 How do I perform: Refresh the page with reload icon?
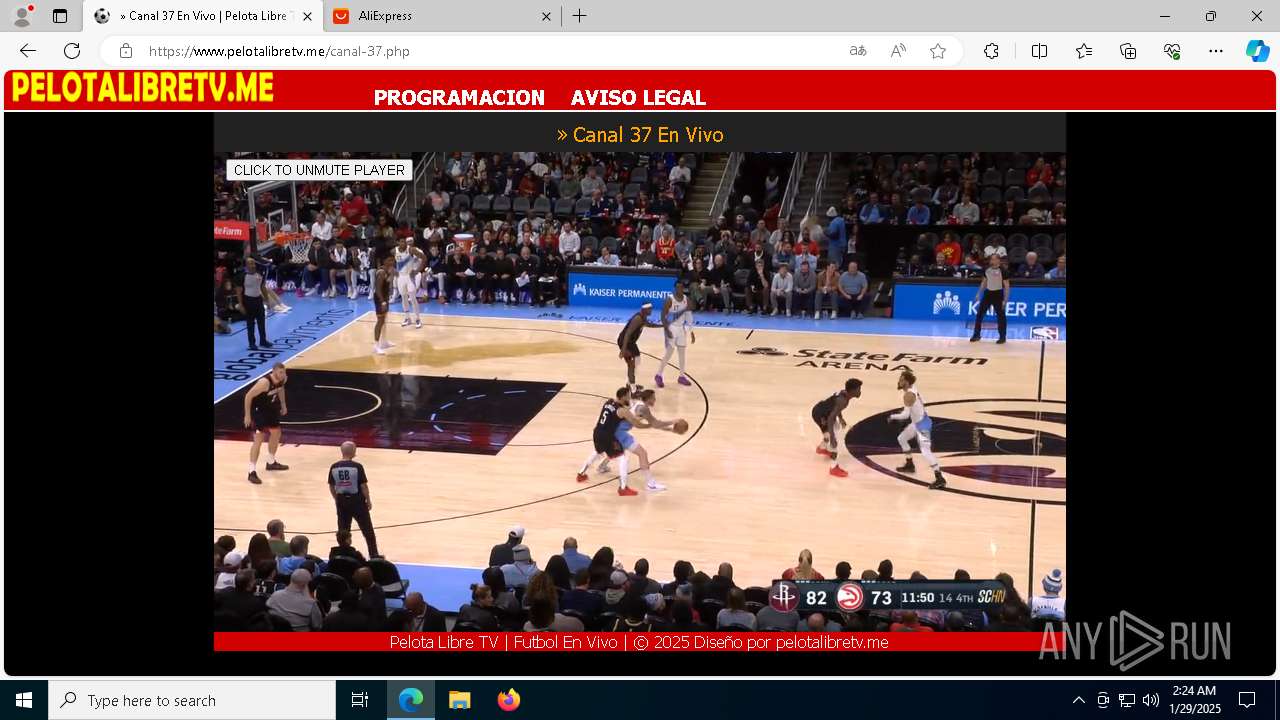(72, 51)
